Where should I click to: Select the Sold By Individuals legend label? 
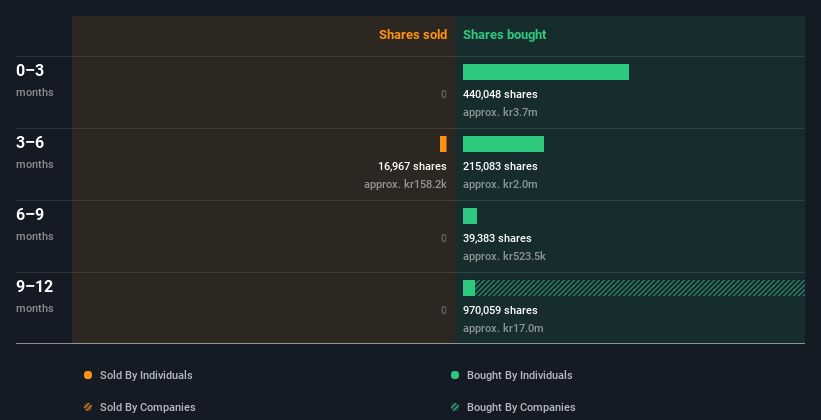click(146, 375)
